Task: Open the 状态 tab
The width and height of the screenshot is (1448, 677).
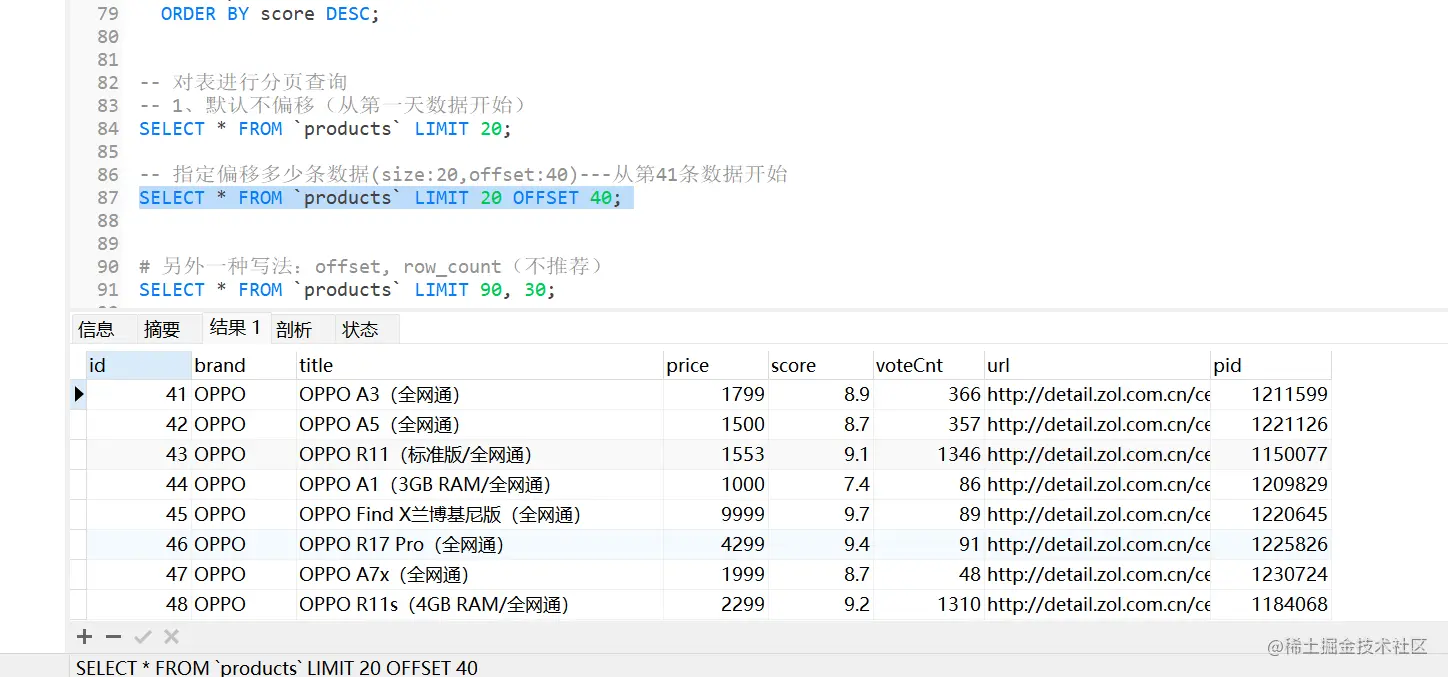Action: (360, 329)
